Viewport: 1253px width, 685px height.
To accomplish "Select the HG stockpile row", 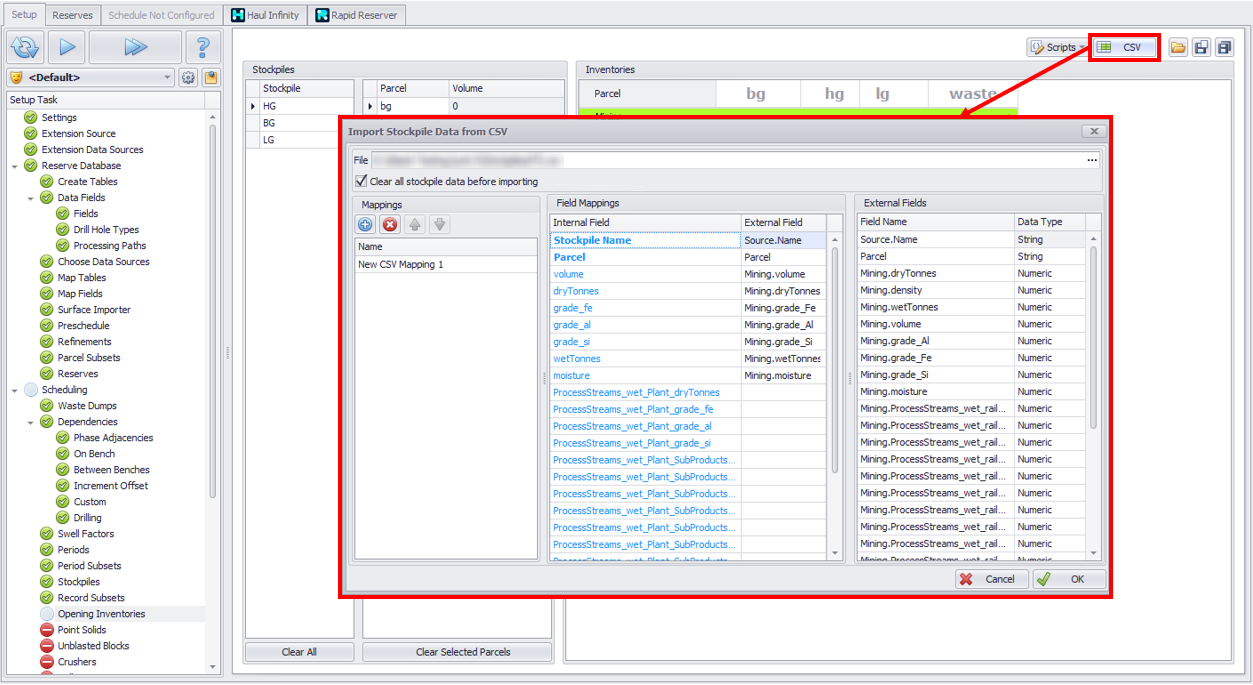I will click(306, 106).
